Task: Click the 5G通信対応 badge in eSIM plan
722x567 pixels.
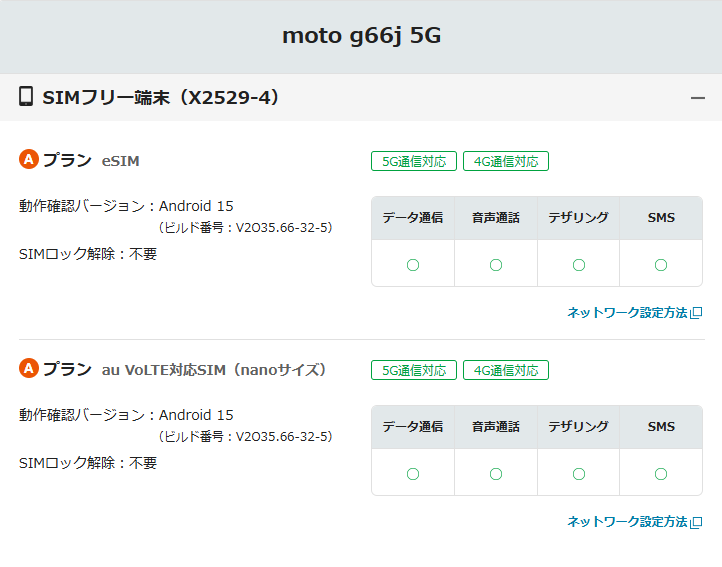Action: (414, 161)
